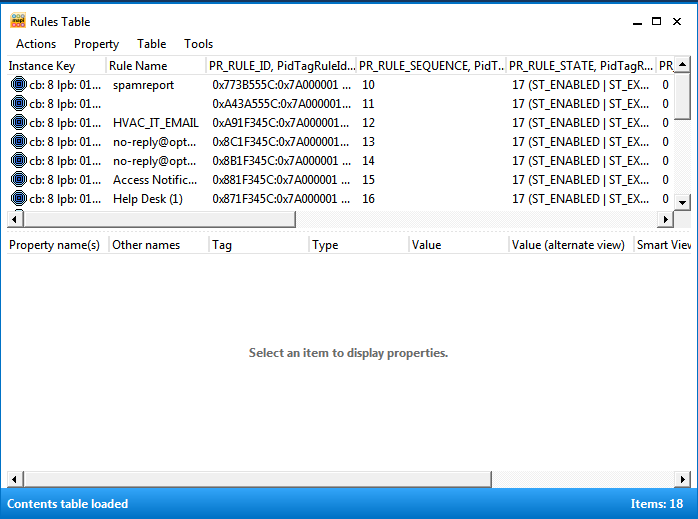Click rules list horizontal scrollbar thumb
The image size is (698, 519).
159,219
